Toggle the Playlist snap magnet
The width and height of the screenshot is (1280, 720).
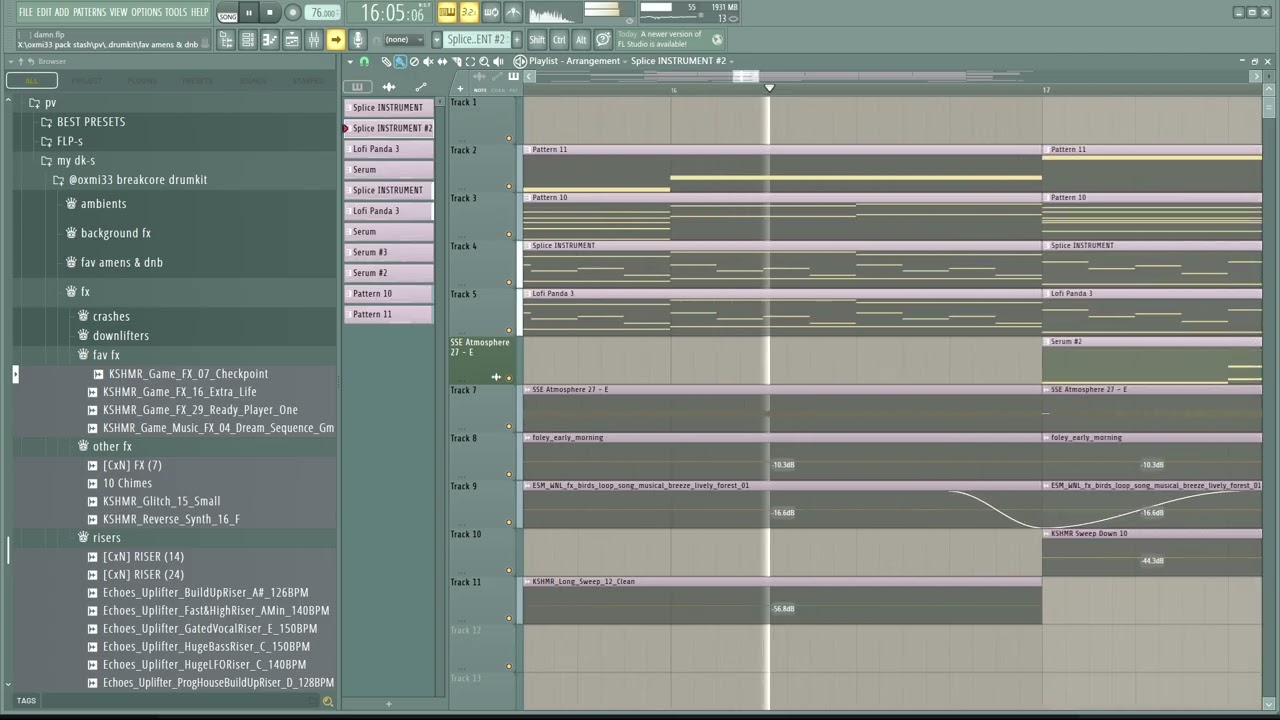pyautogui.click(x=364, y=61)
